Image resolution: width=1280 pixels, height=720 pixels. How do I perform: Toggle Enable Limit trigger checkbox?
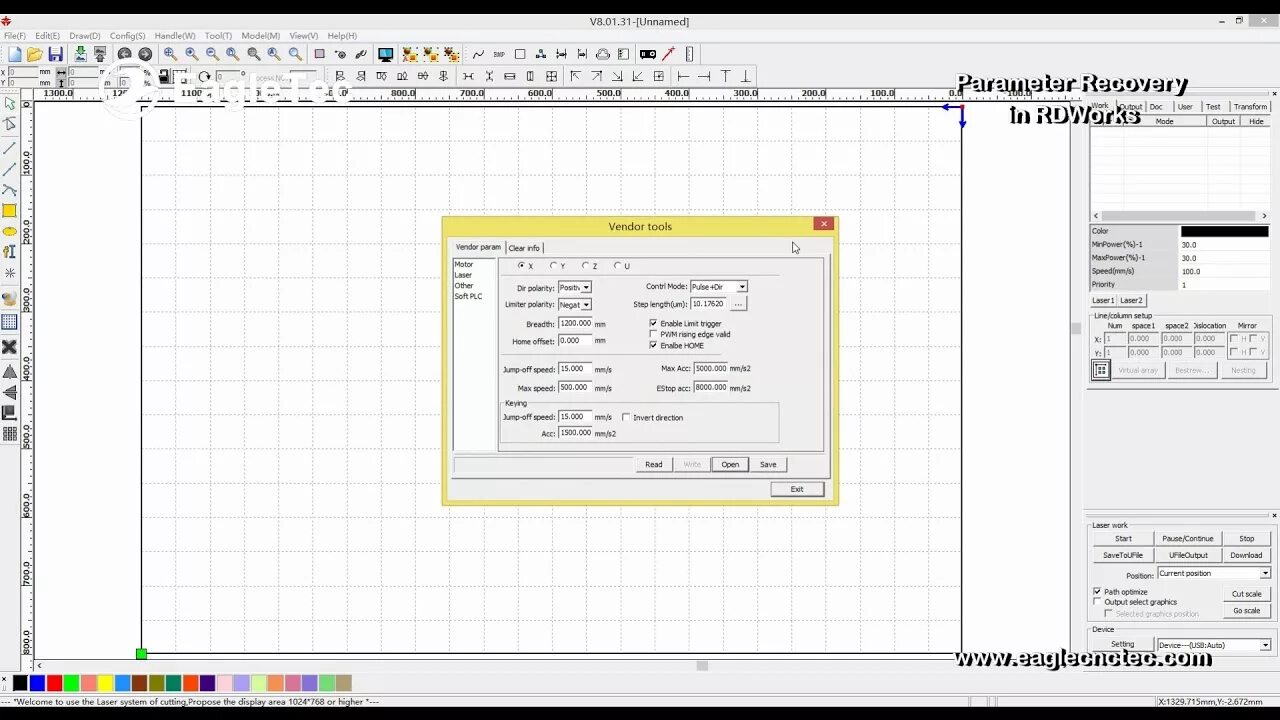654,323
